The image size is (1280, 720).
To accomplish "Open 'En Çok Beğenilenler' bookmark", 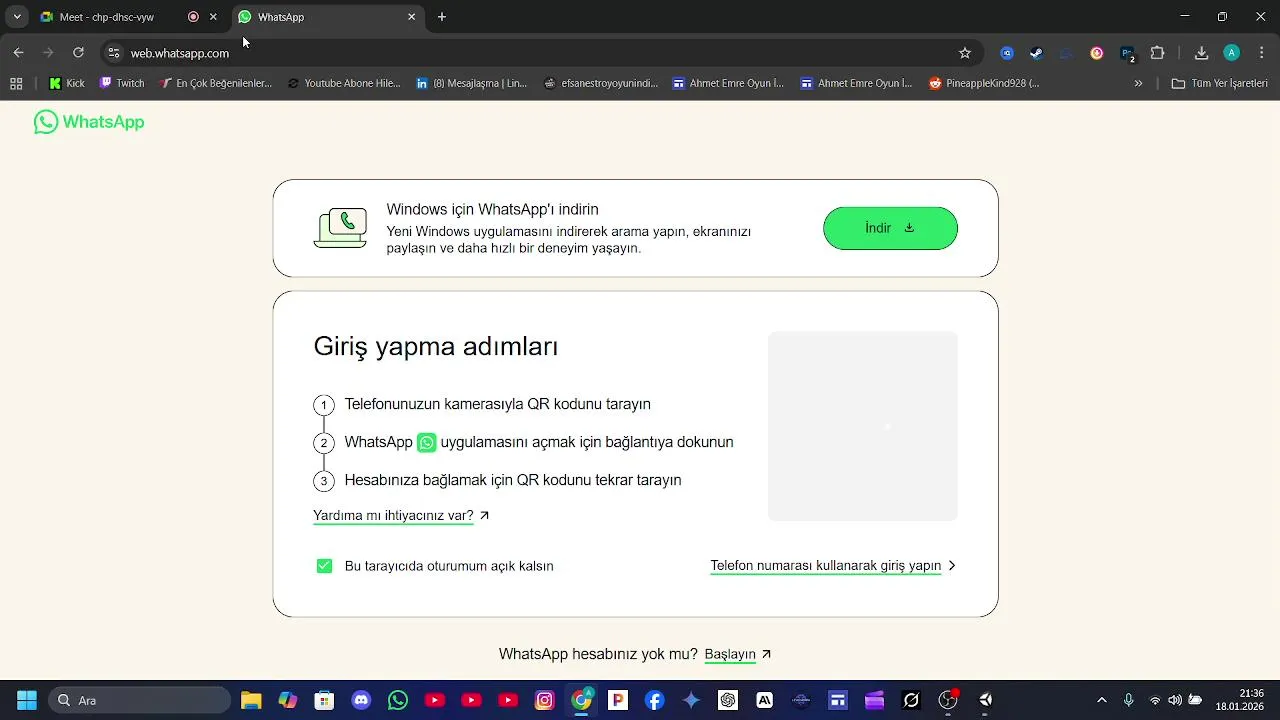I will point(216,84).
